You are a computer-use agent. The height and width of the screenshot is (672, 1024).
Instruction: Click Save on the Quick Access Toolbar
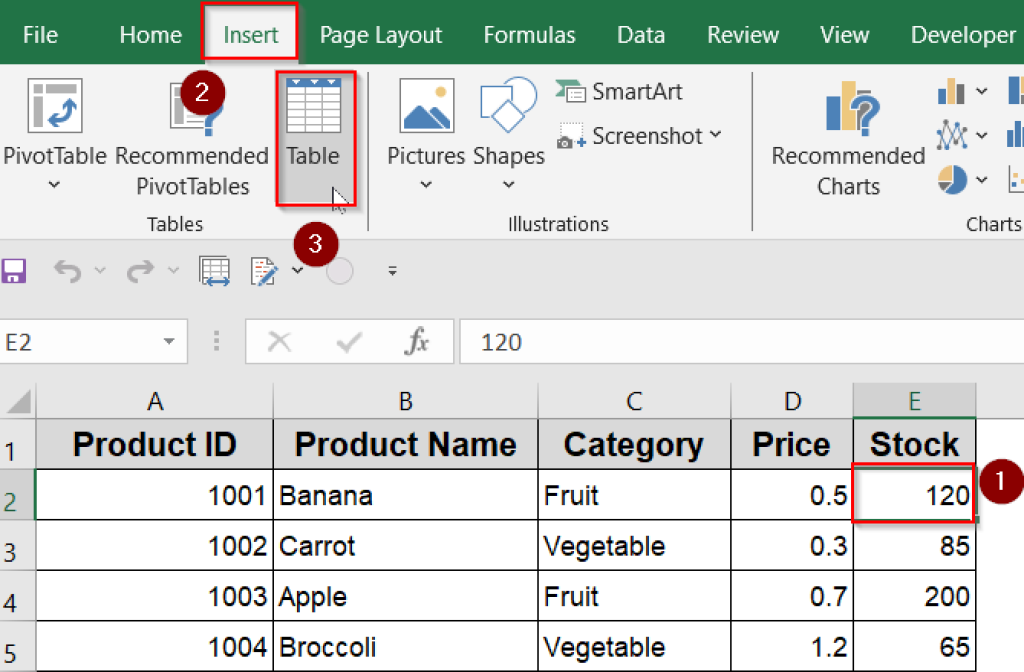point(15,270)
